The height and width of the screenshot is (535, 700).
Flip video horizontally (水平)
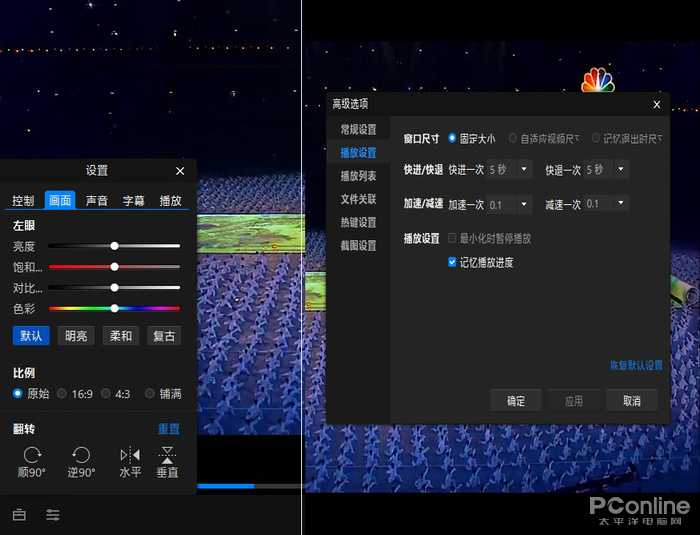(x=130, y=462)
